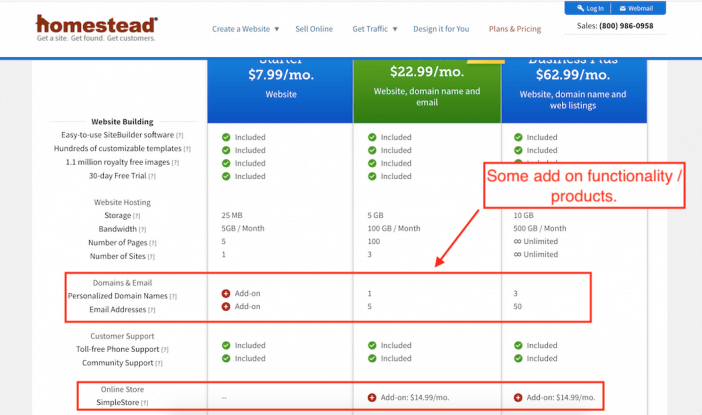The height and width of the screenshot is (415, 702).
Task: Click the 25 MB storage value
Action: coord(232,215)
